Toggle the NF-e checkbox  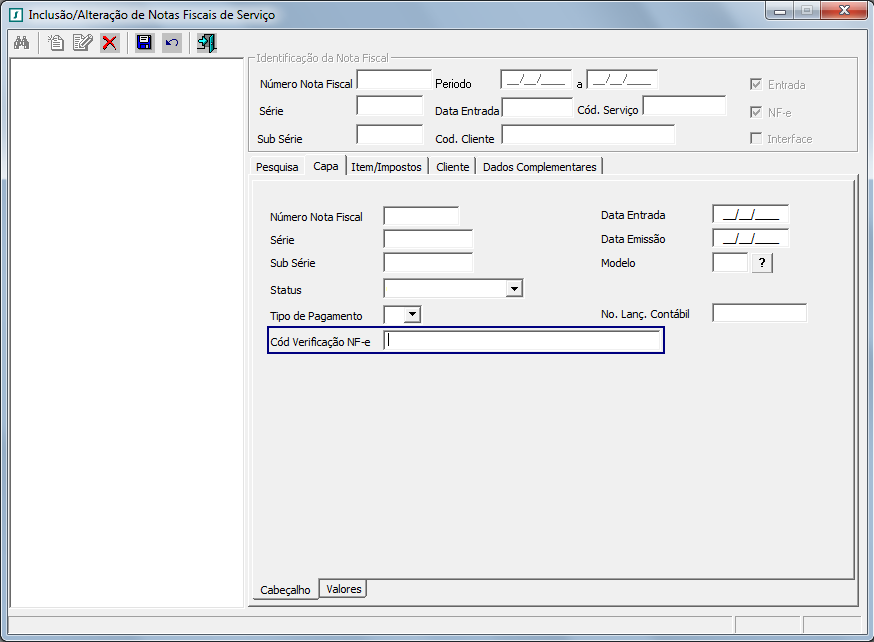point(756,113)
